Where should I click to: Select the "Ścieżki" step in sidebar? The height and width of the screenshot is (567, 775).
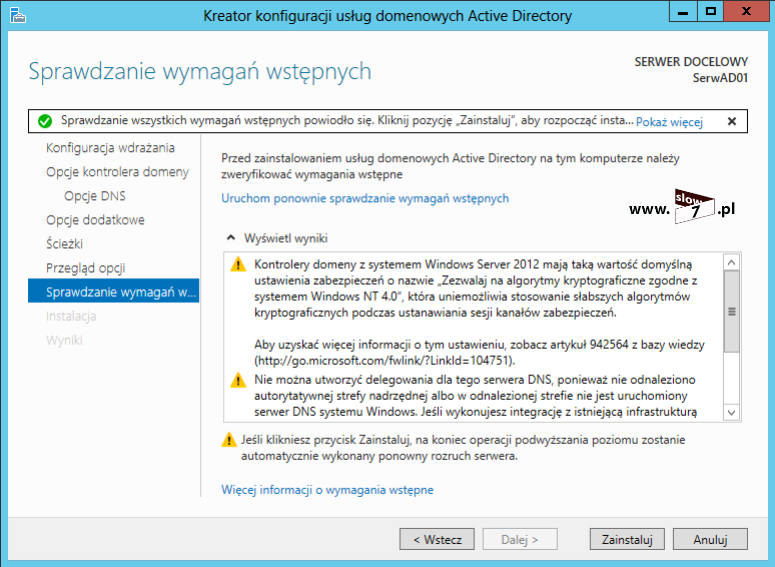(x=64, y=244)
